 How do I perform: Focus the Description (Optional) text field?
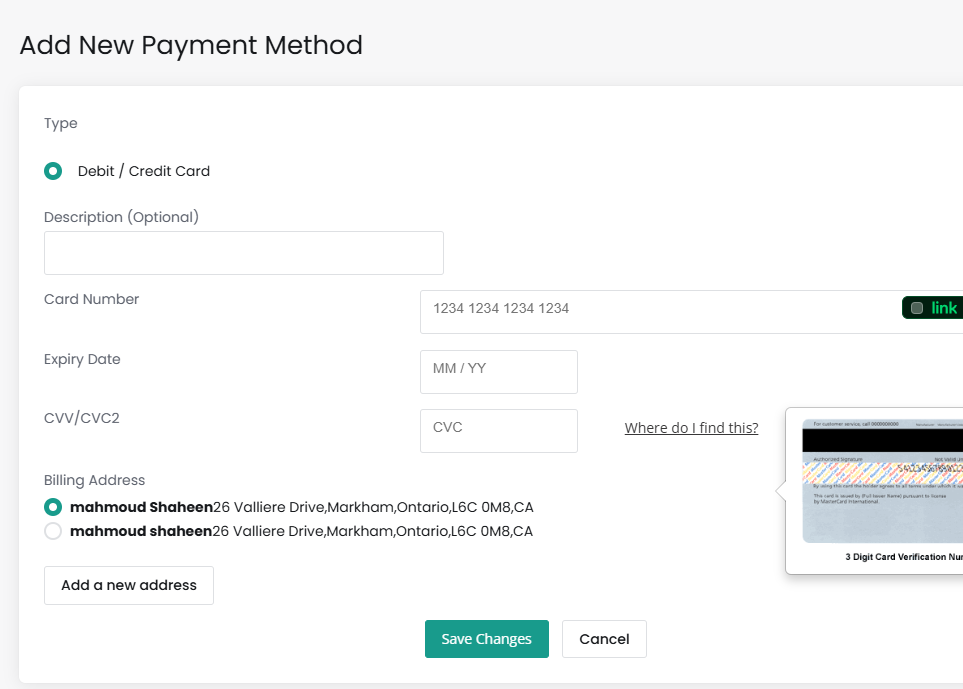tap(243, 253)
